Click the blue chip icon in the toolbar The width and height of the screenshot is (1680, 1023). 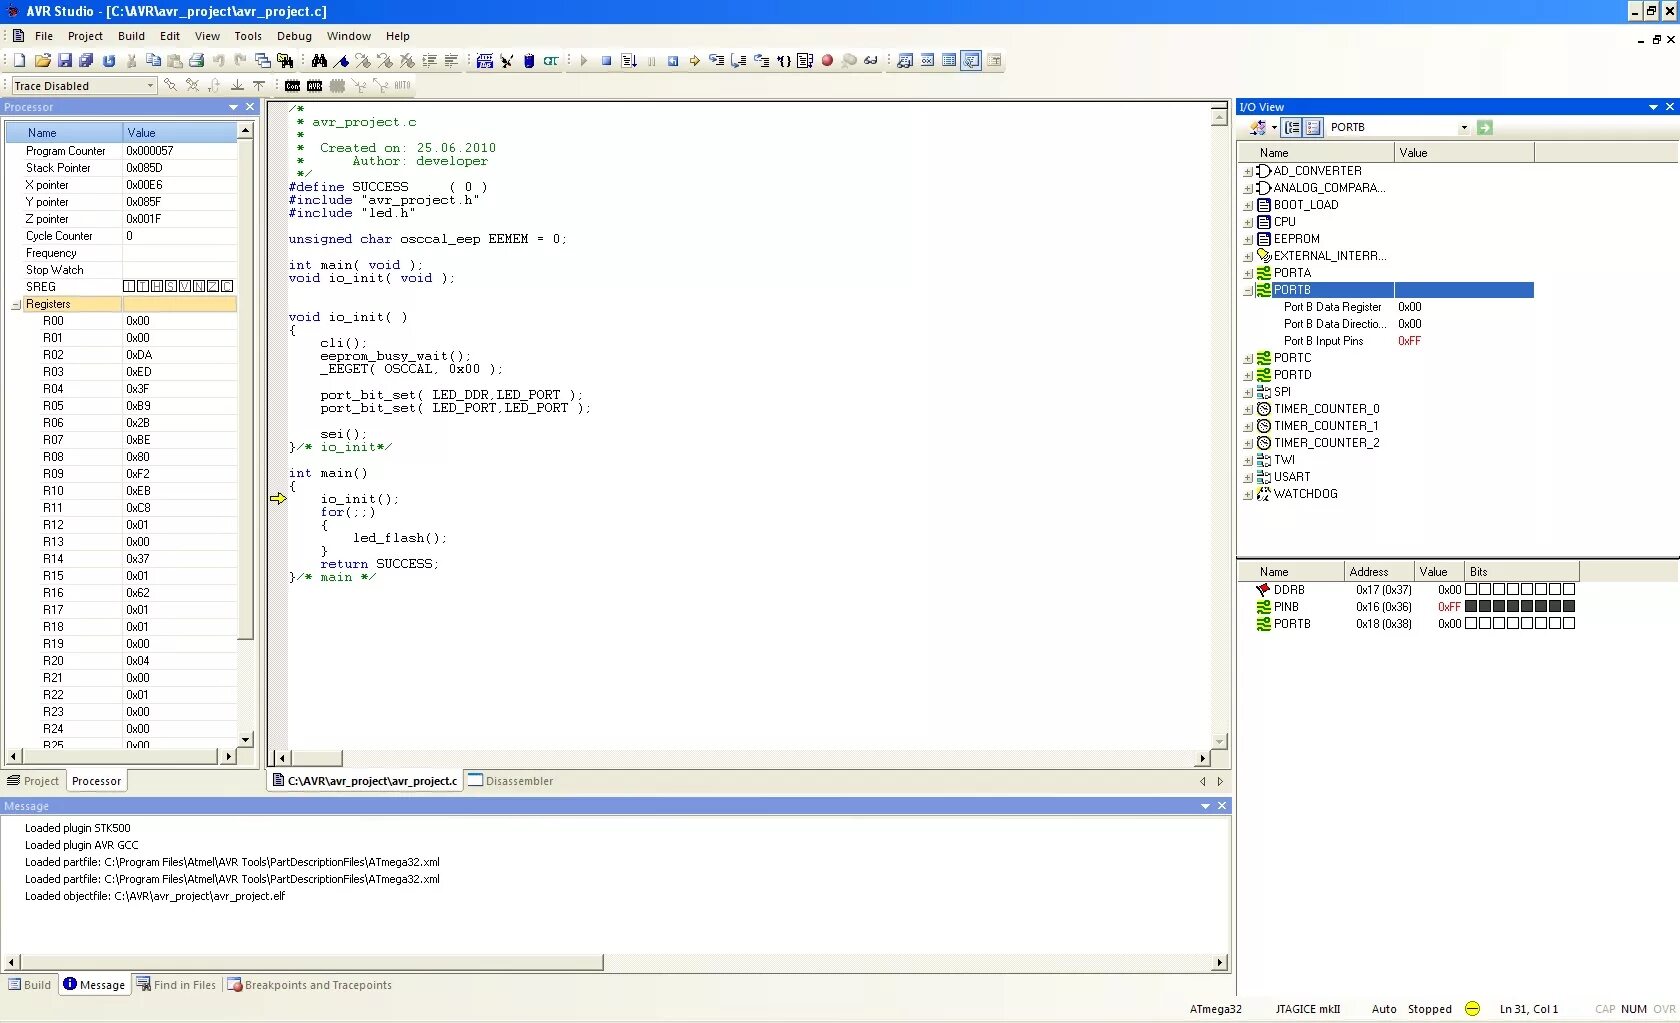(529, 61)
